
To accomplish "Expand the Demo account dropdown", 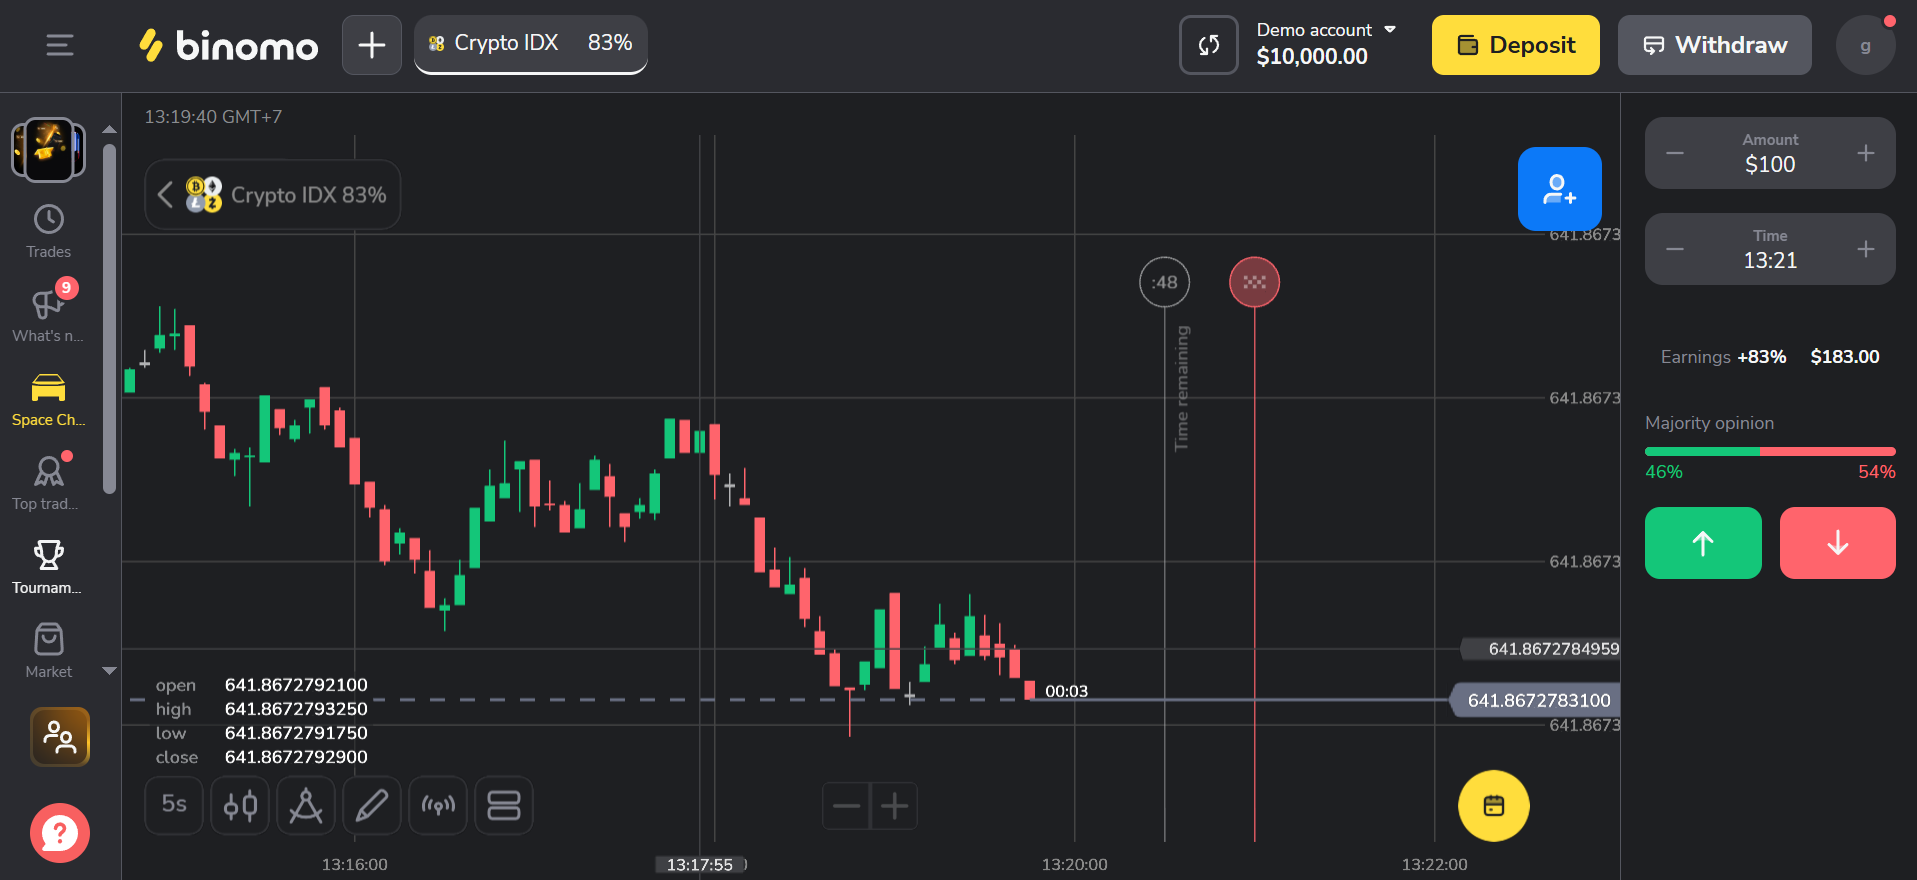I will pyautogui.click(x=1390, y=30).
